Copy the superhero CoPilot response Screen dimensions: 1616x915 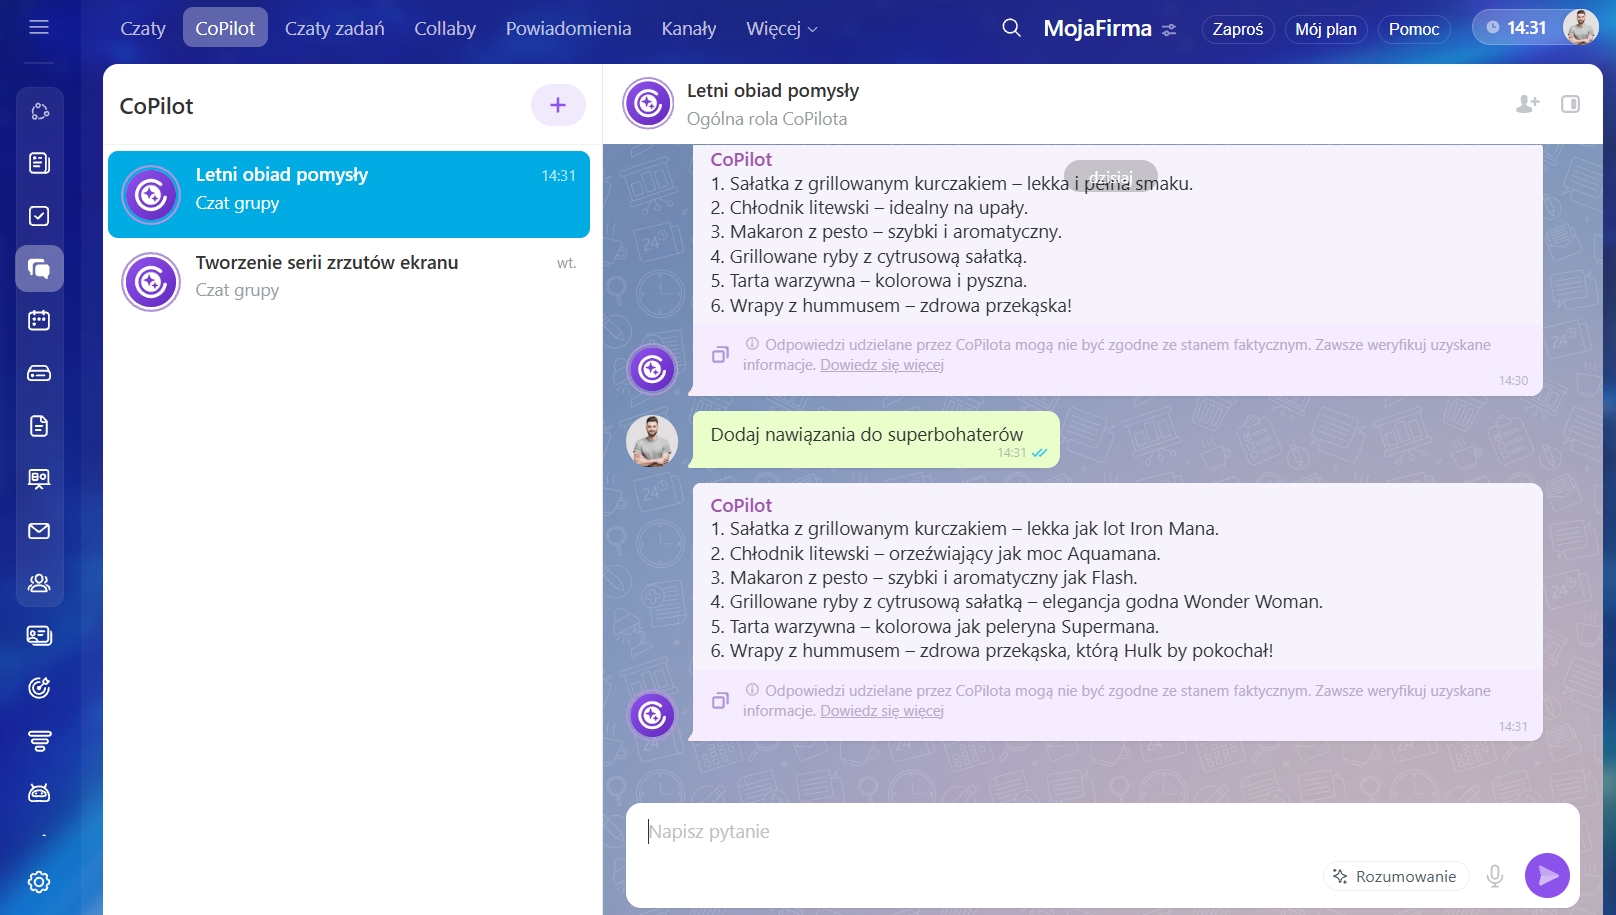click(x=720, y=701)
